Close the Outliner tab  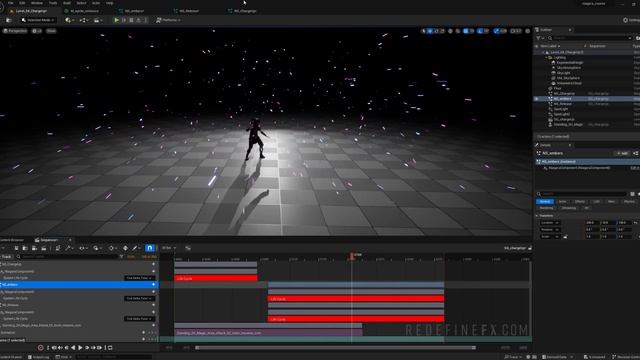[570, 30]
